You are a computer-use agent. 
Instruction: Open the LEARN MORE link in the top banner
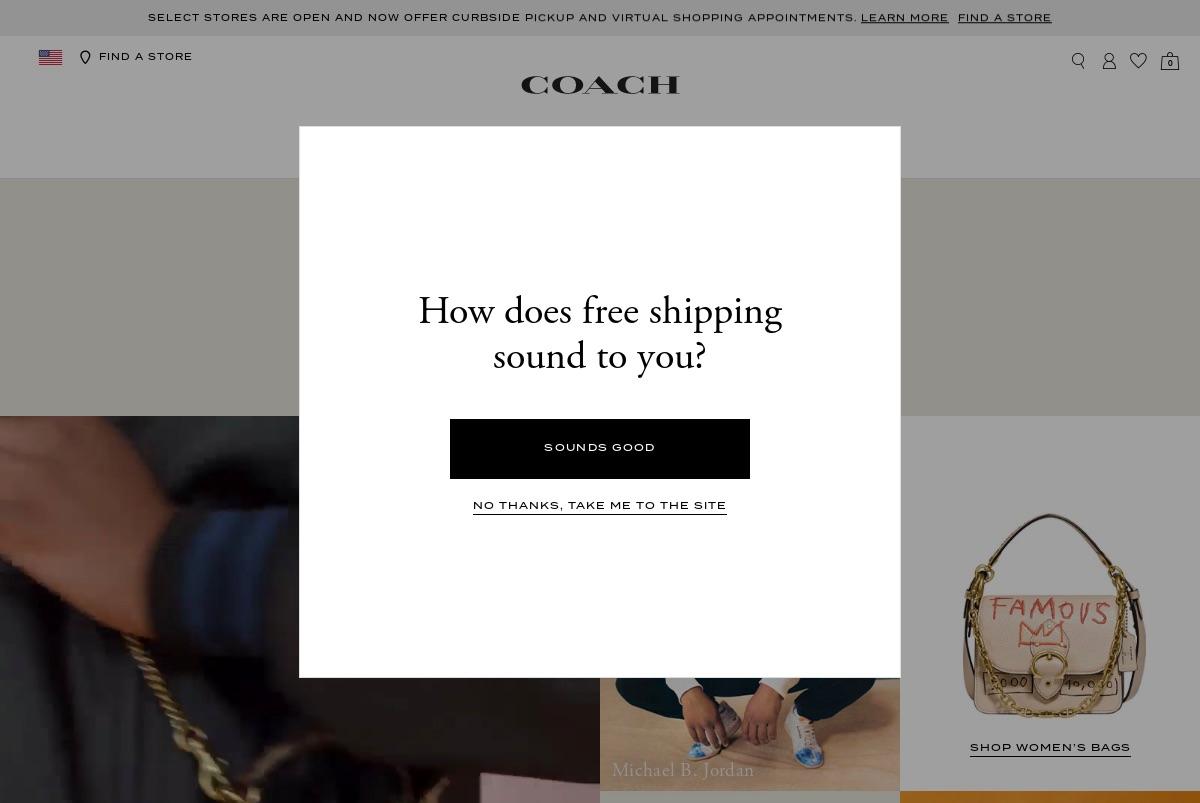904,18
